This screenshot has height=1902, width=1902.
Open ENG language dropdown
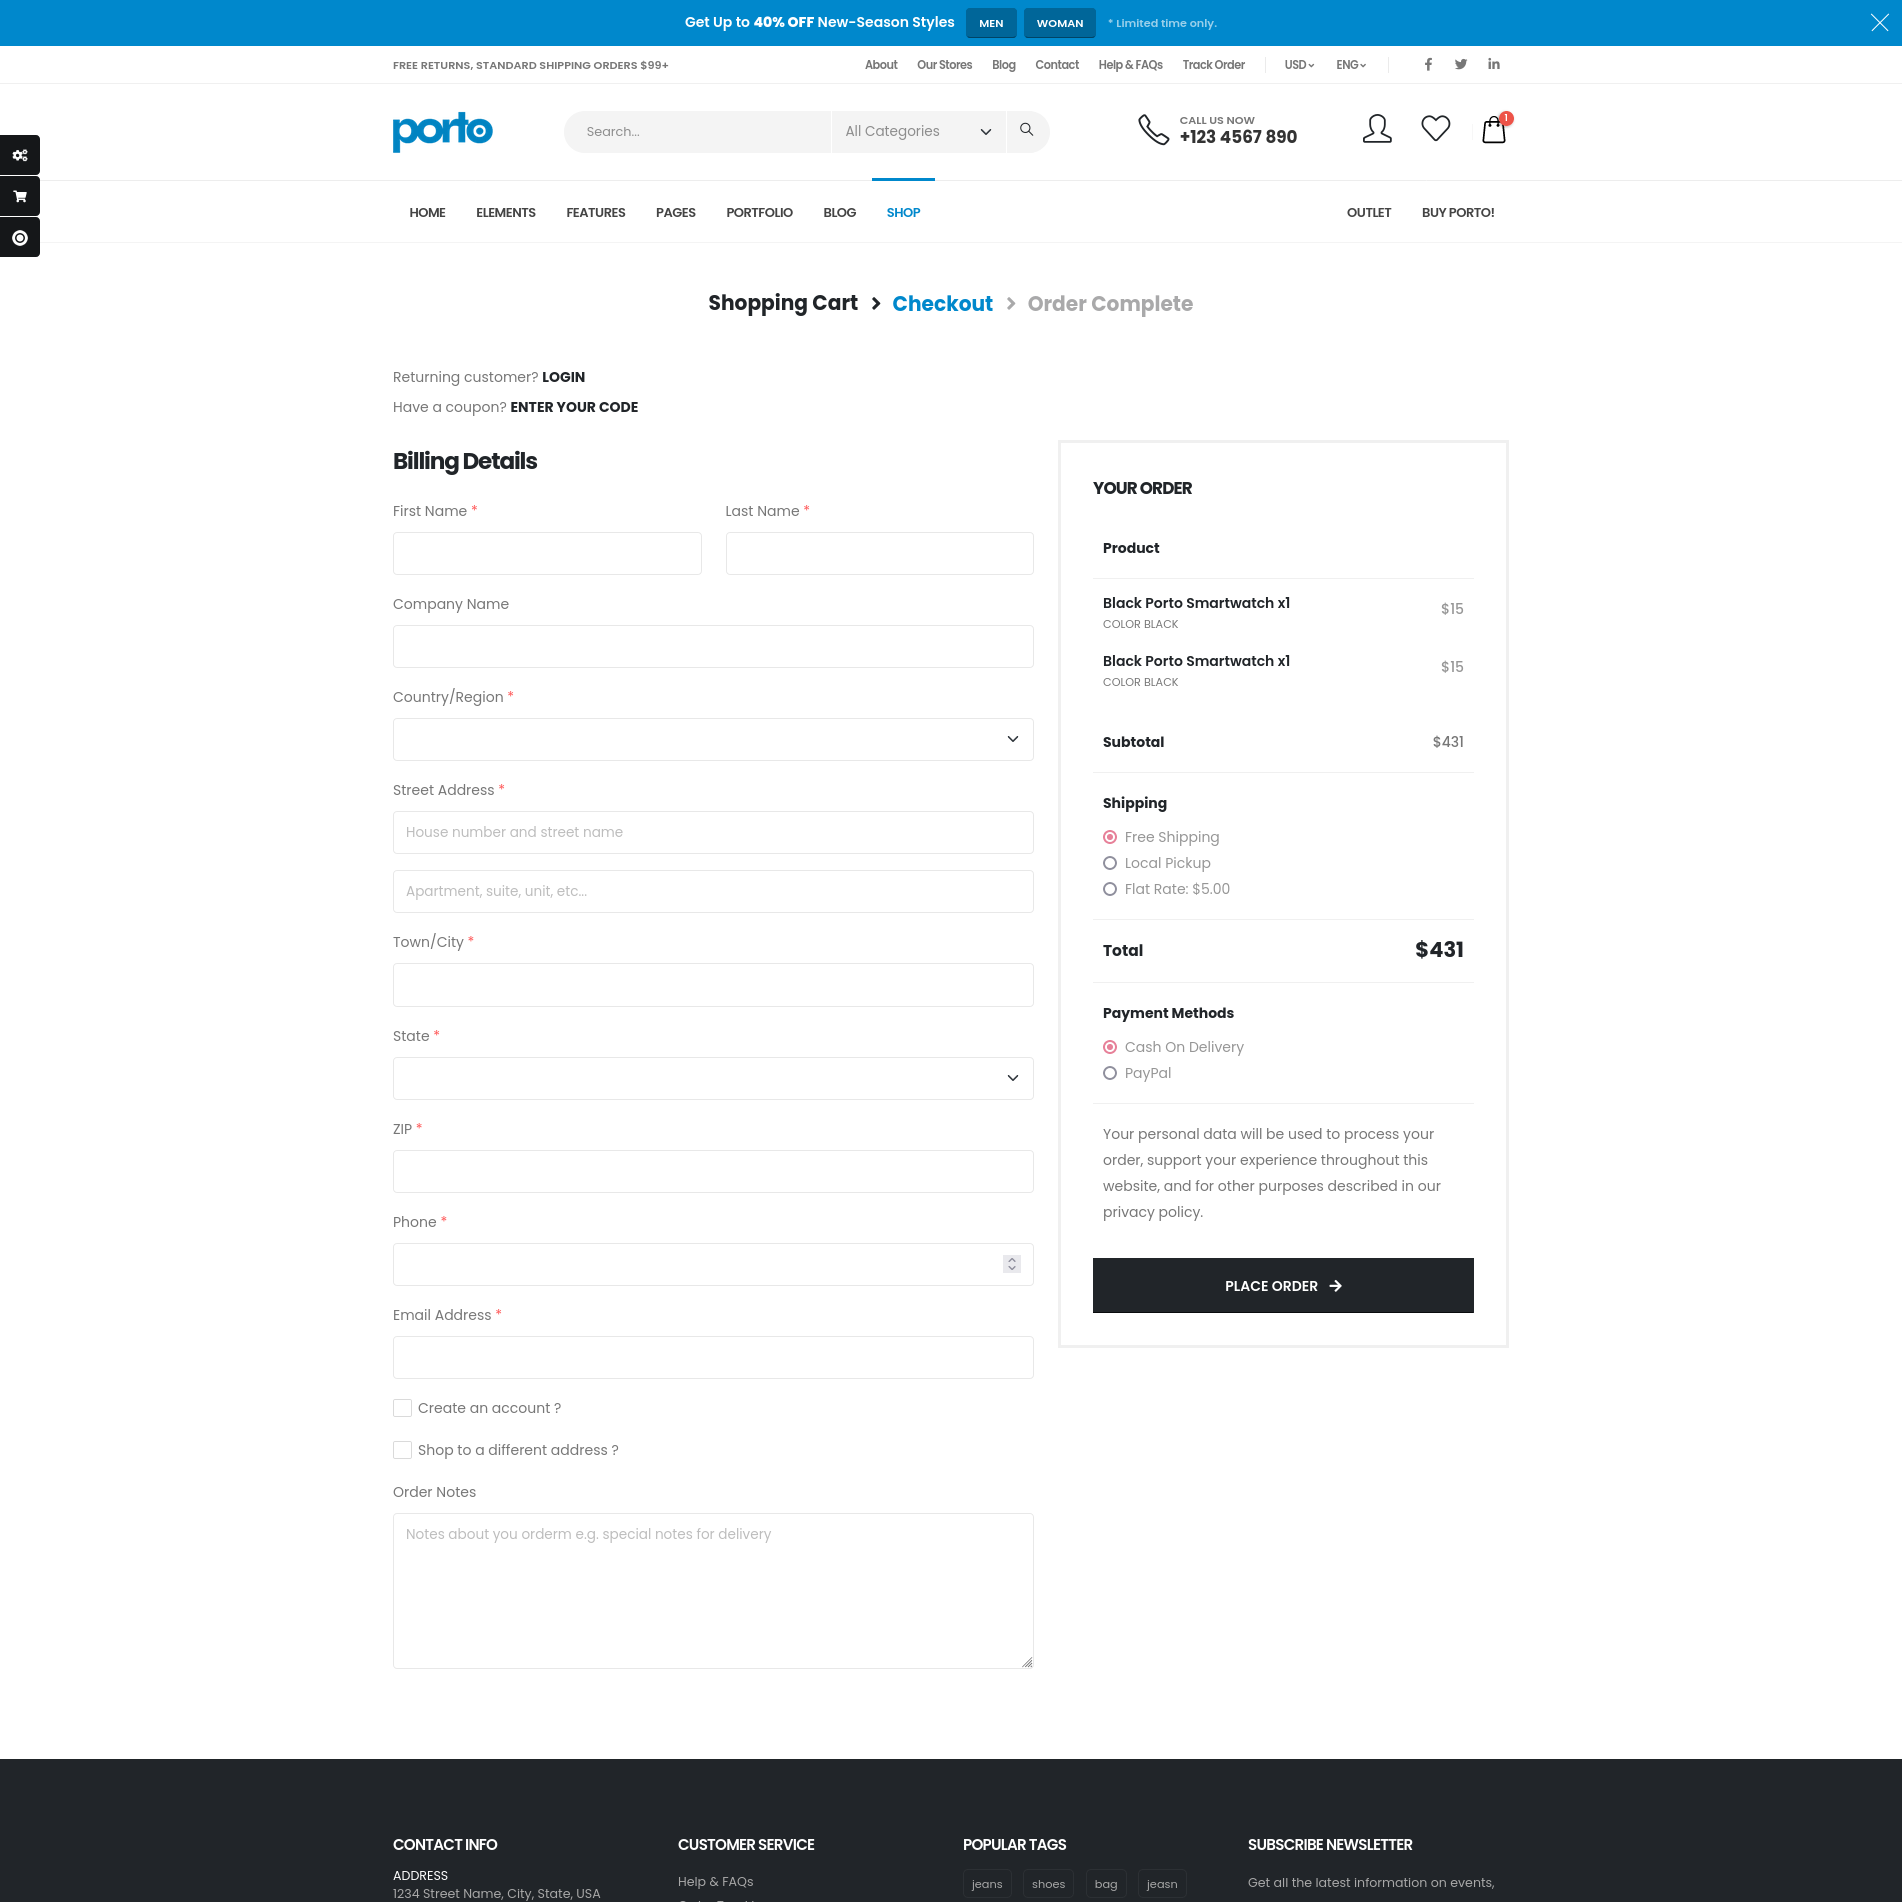tap(1351, 65)
